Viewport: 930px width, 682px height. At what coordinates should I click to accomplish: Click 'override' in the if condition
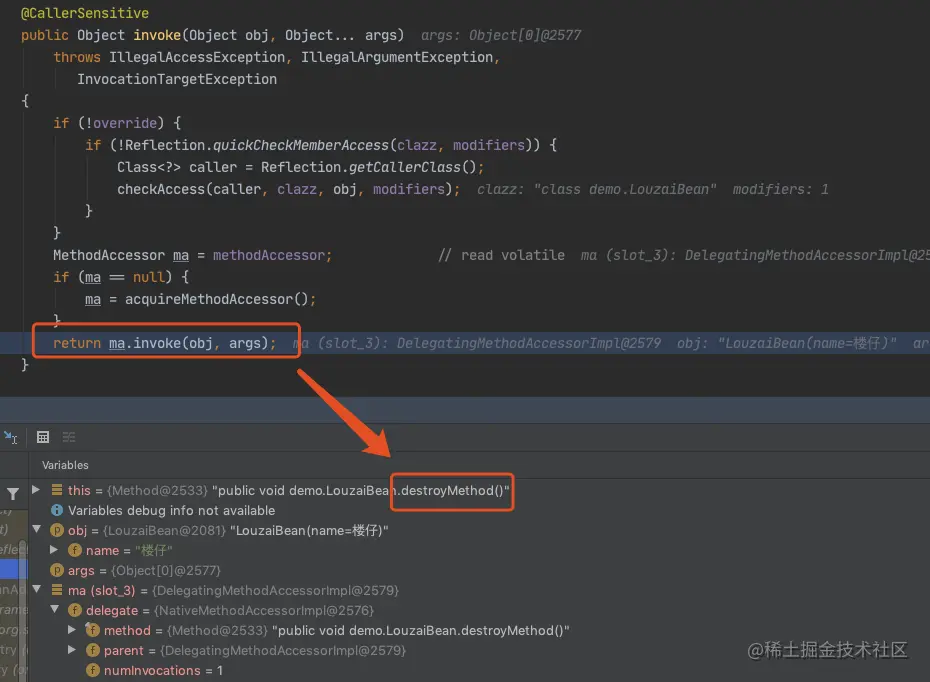pos(125,123)
